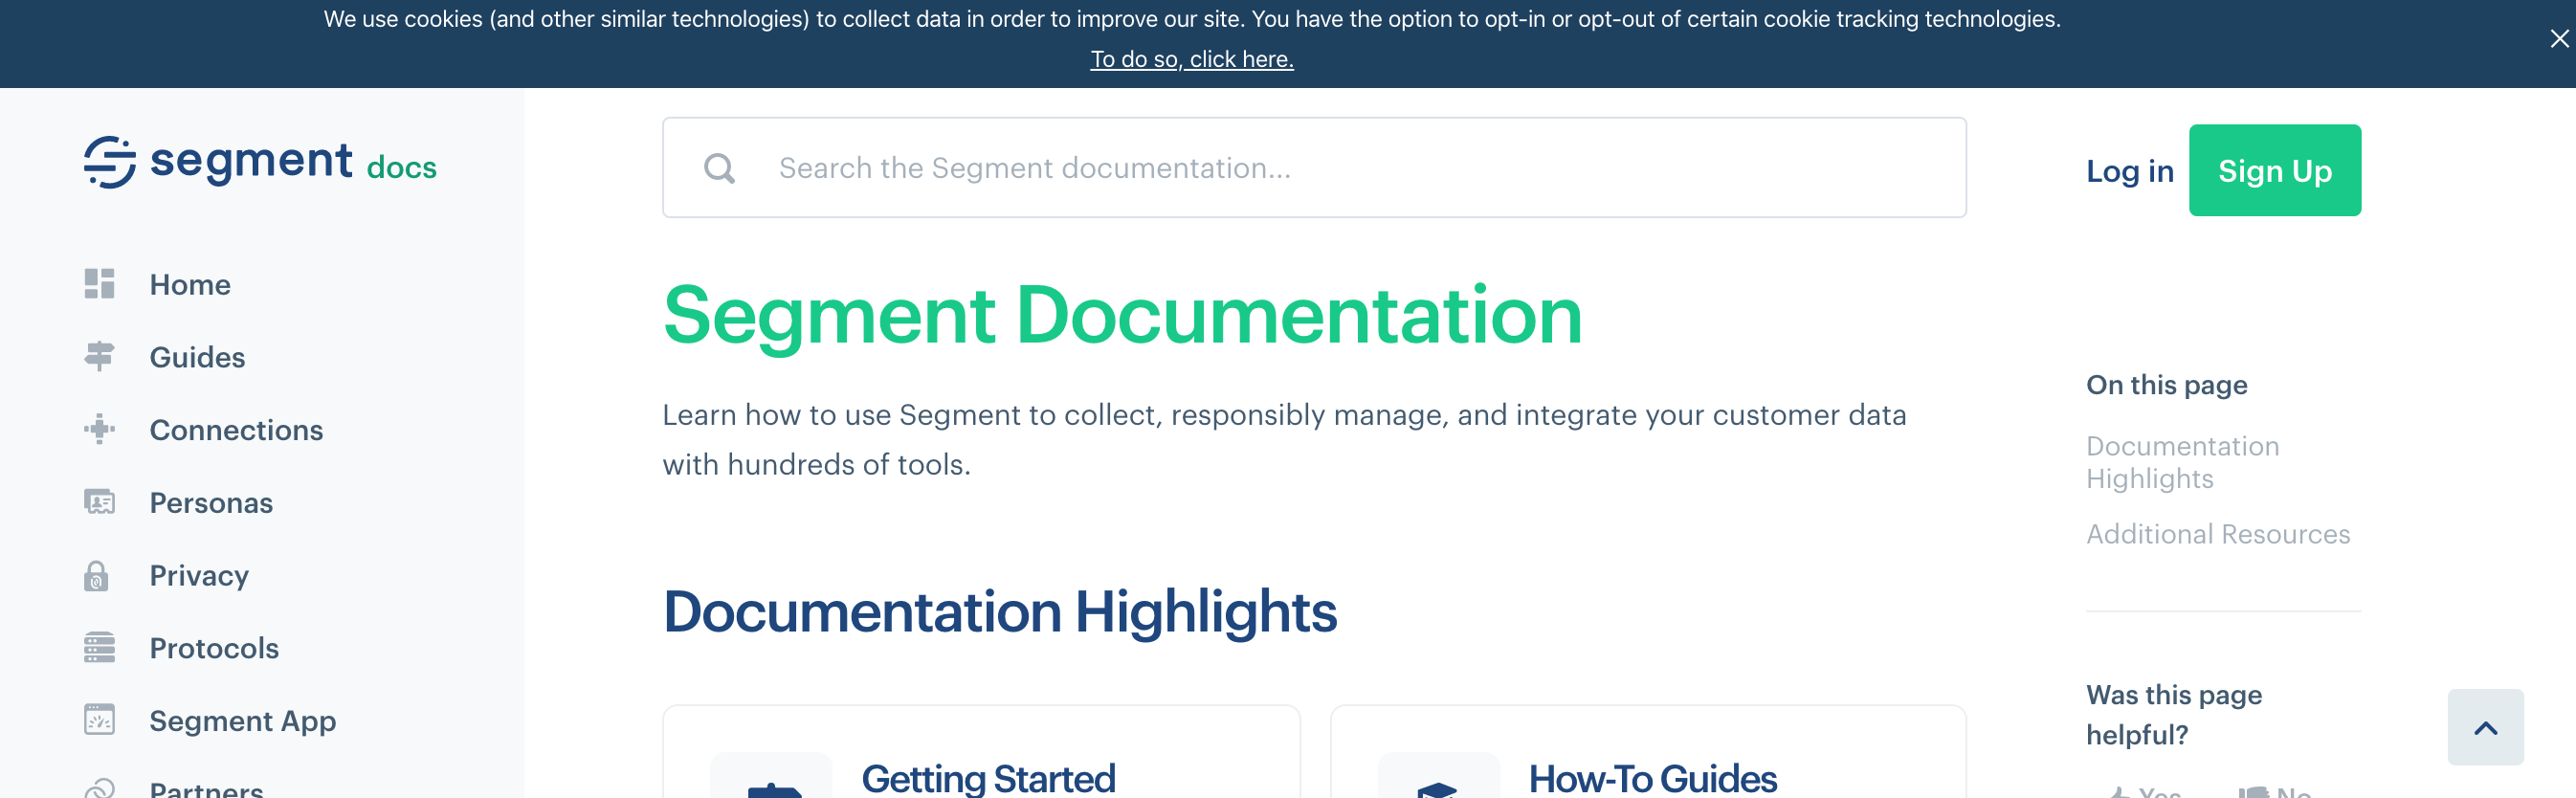Open the Protocols section
The image size is (2576, 798).
[214, 648]
